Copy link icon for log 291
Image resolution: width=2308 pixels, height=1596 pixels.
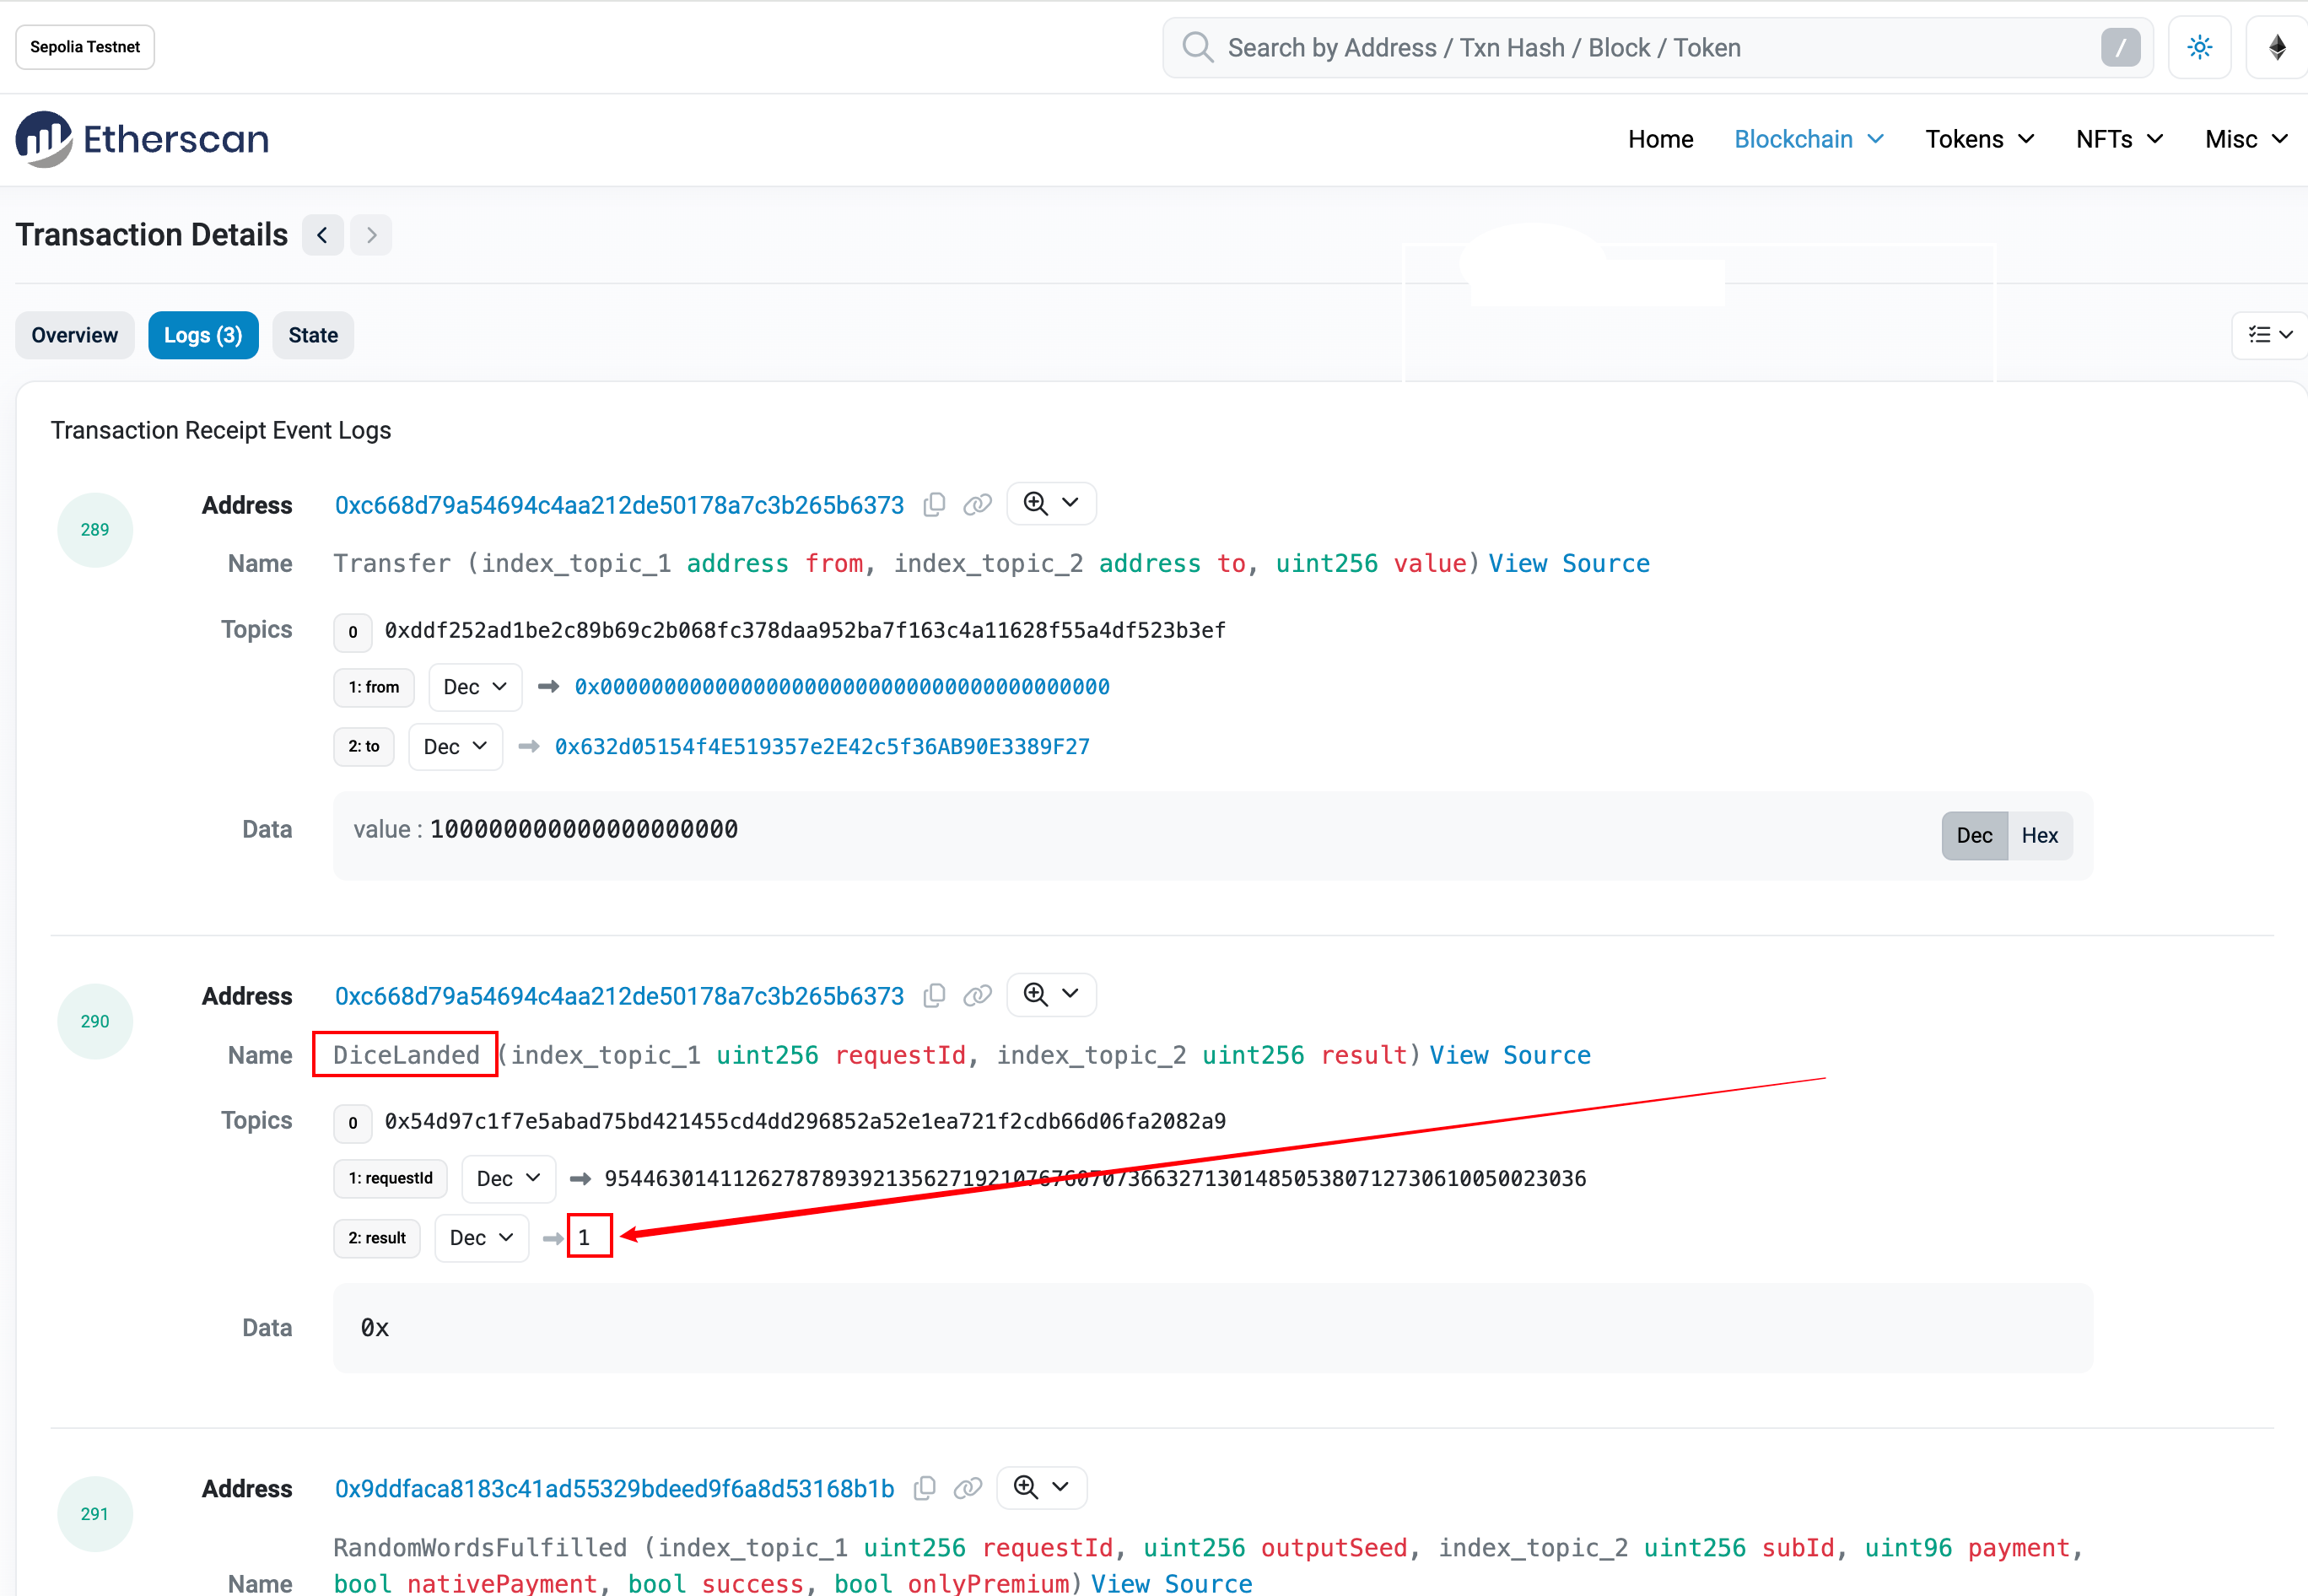tap(967, 1488)
